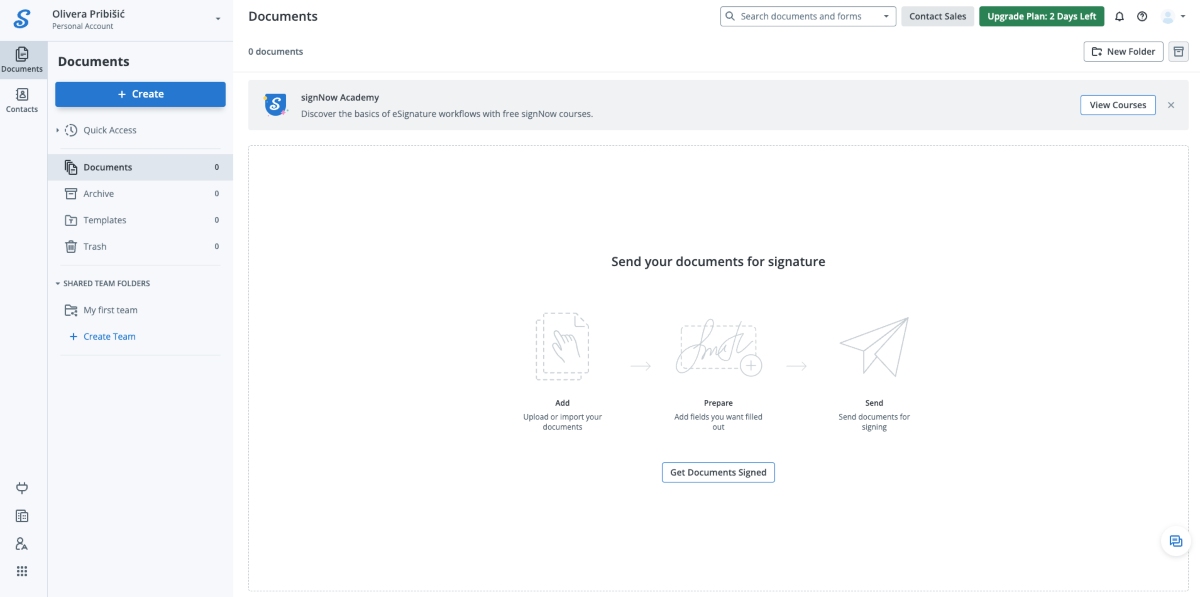Click the plug integrations icon

(22, 488)
